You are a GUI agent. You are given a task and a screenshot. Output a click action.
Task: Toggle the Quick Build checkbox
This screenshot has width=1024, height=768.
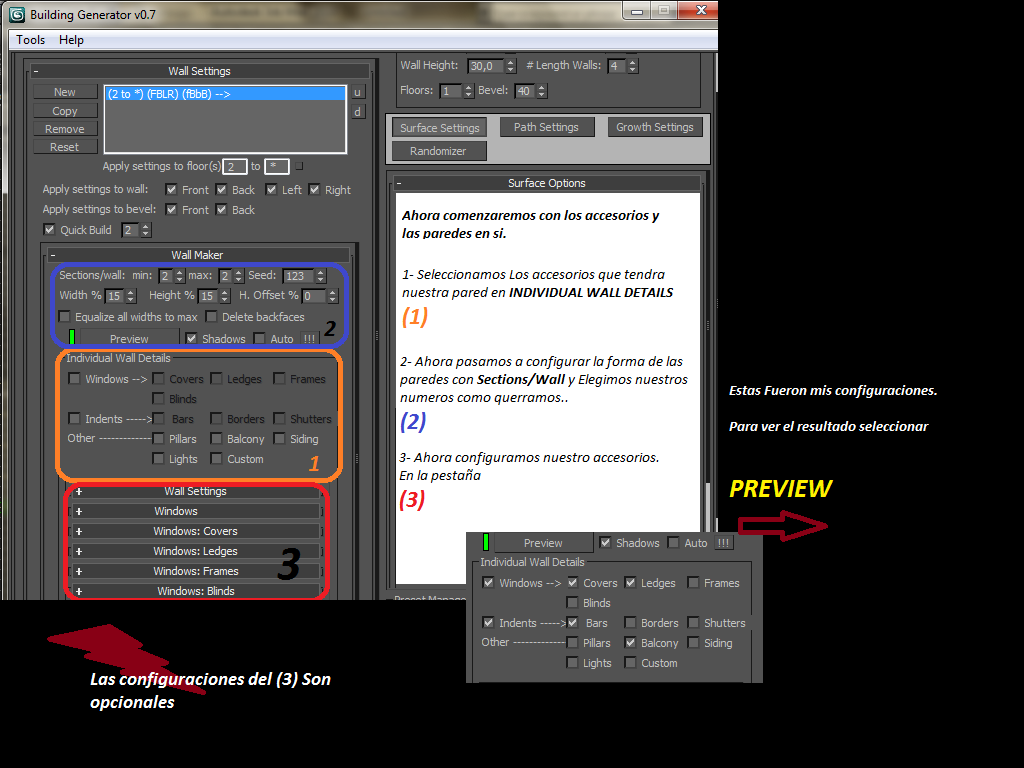click(x=50, y=230)
